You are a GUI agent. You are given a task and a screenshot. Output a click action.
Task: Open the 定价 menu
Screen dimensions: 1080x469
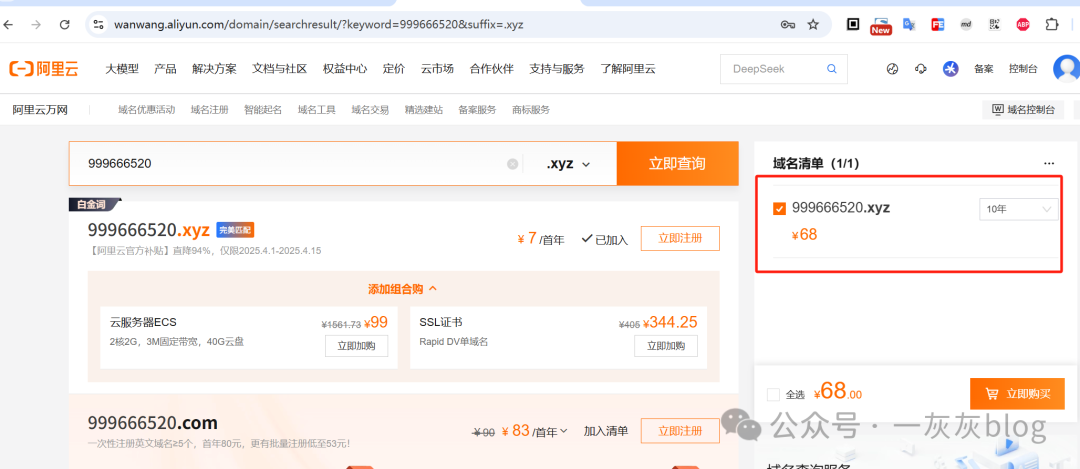pos(394,69)
